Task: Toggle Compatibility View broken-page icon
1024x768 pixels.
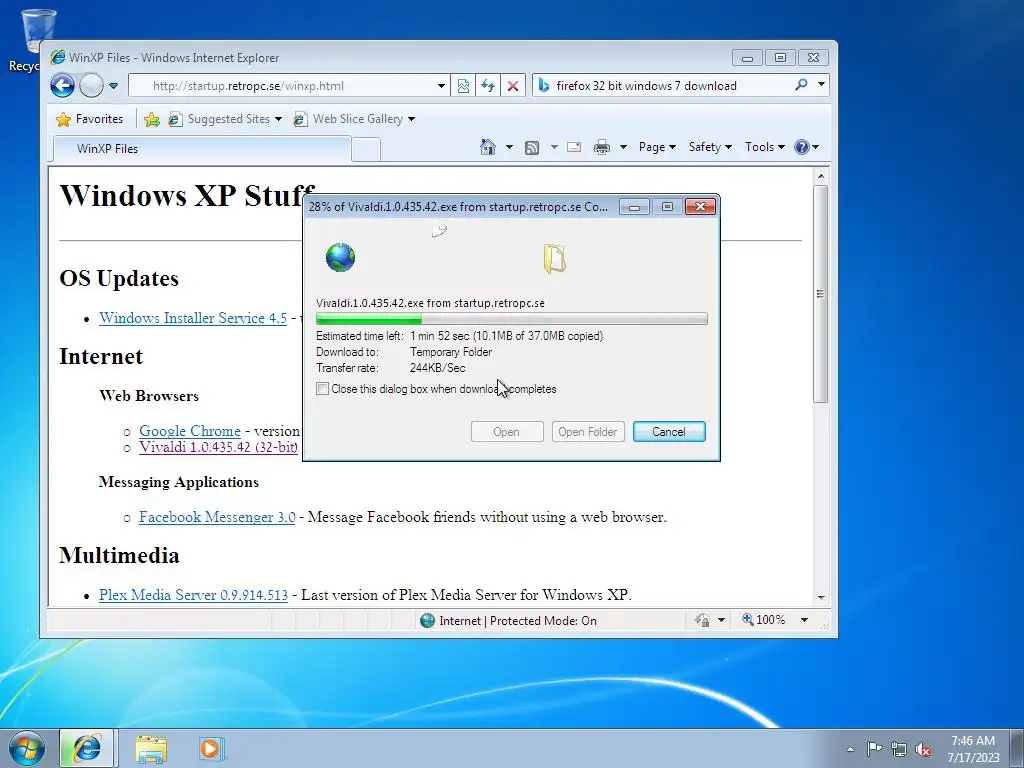Action: (x=463, y=86)
